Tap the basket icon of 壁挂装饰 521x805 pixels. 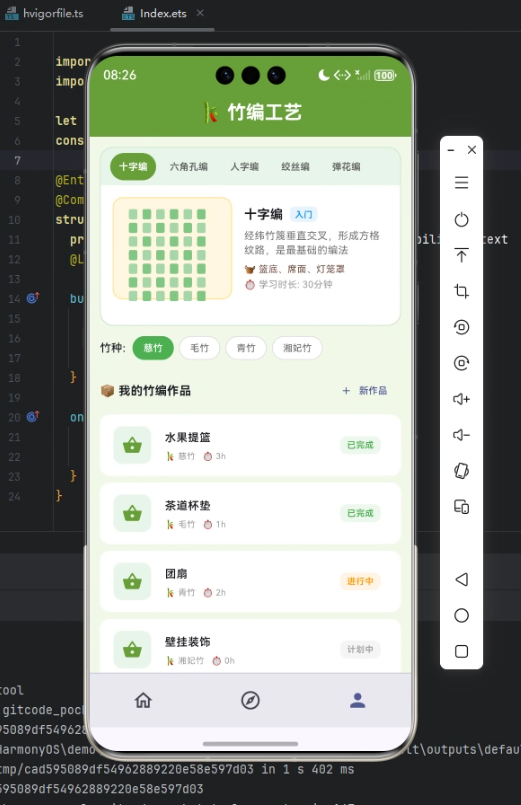click(x=132, y=649)
